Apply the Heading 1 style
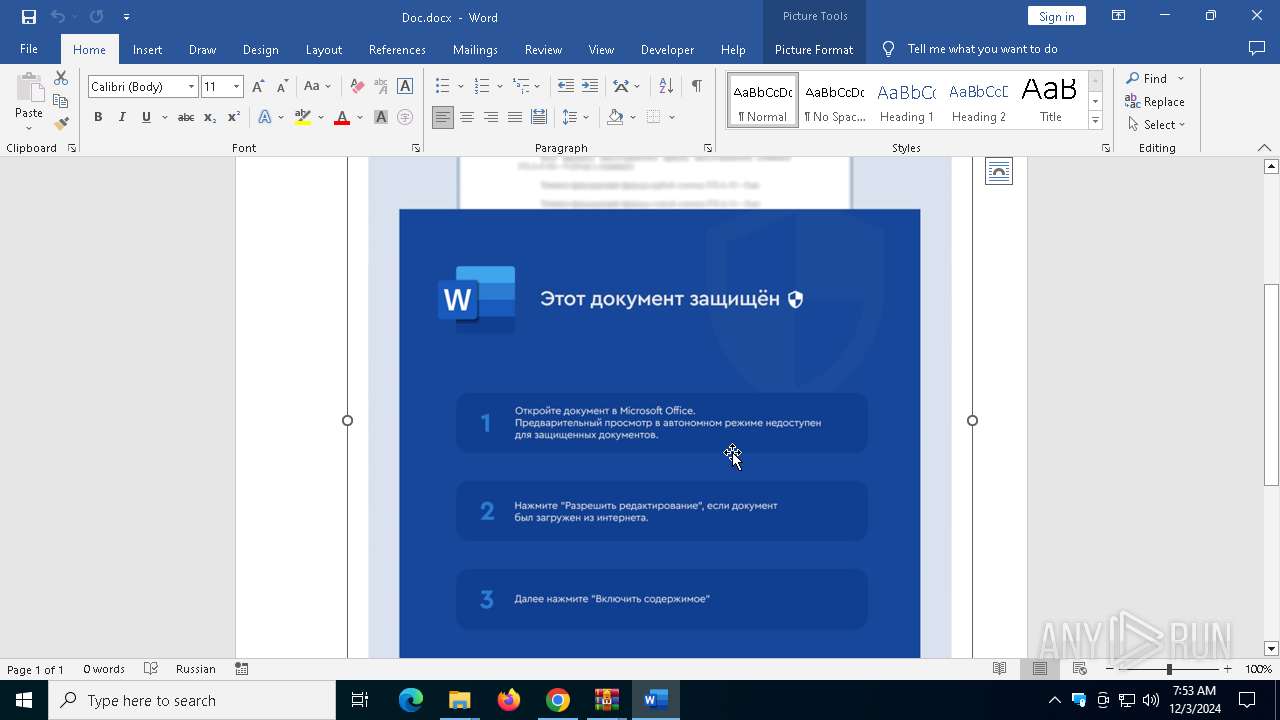Screen dimensions: 1280x720 [906, 101]
